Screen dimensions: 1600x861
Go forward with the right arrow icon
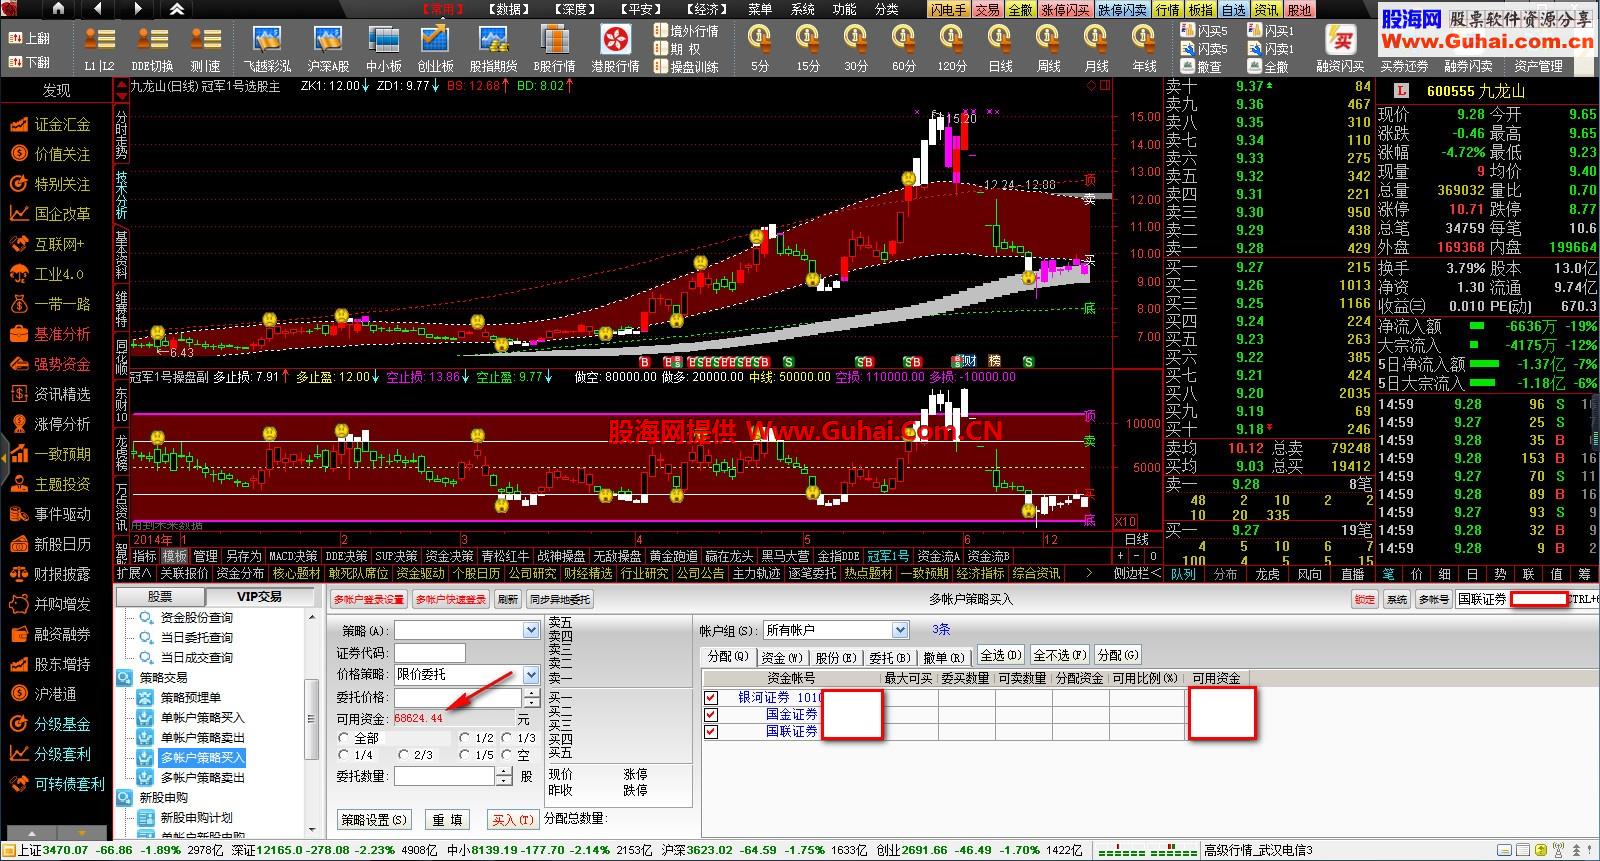[138, 8]
